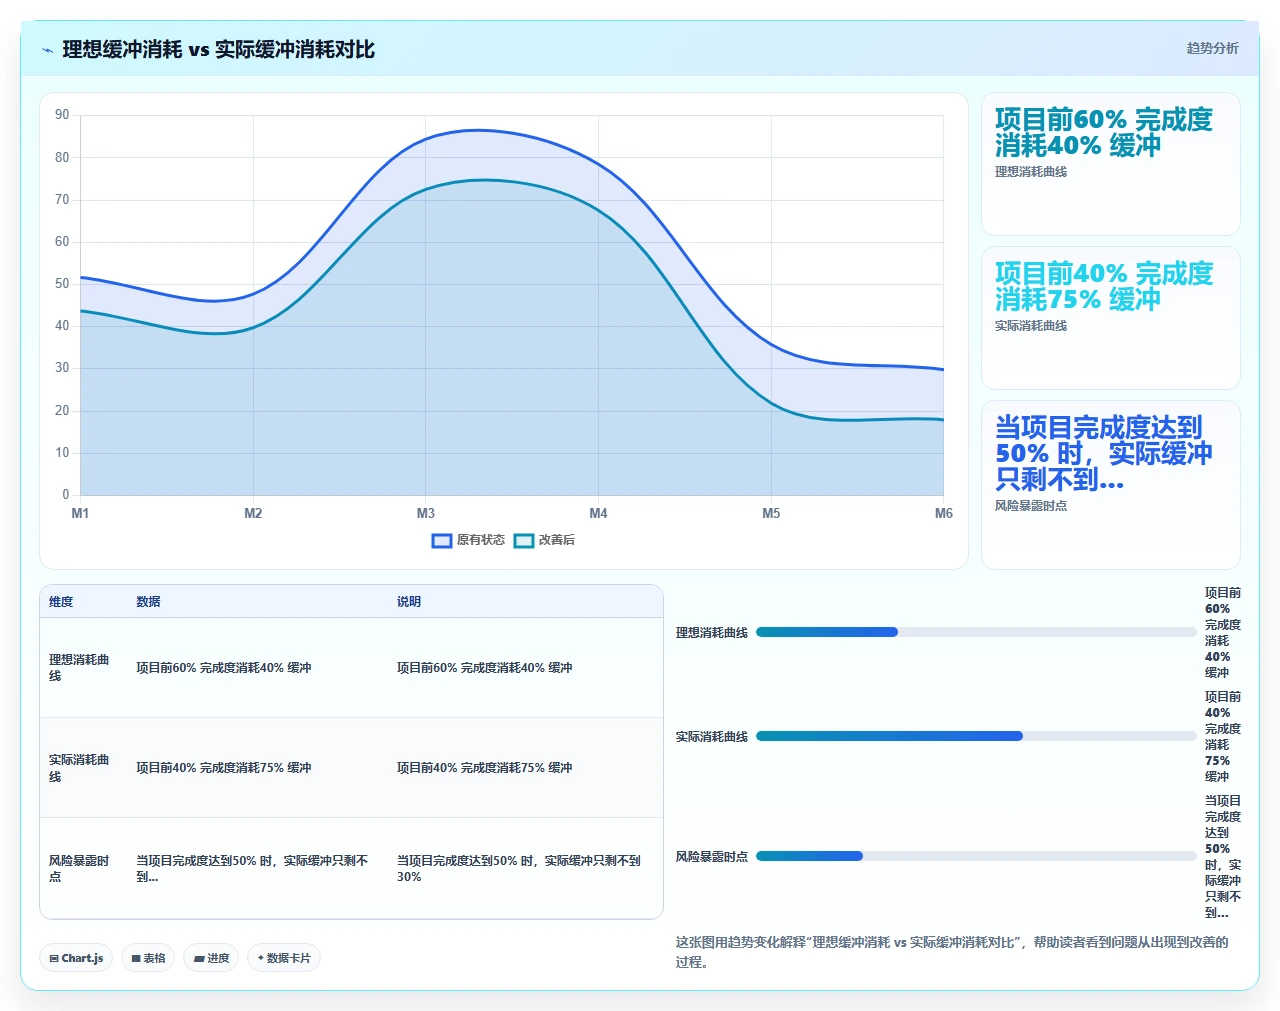Click the 风险暴露时点 progress bar
Screen dimensions: 1280x1011
point(976,856)
